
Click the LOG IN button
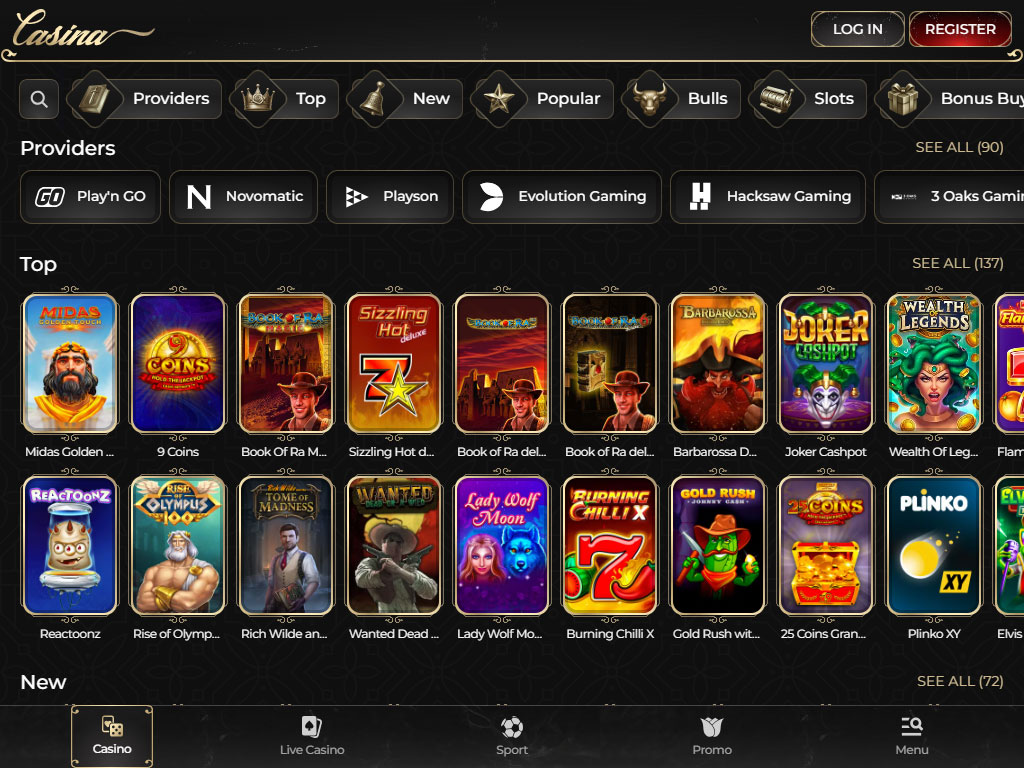(x=857, y=29)
